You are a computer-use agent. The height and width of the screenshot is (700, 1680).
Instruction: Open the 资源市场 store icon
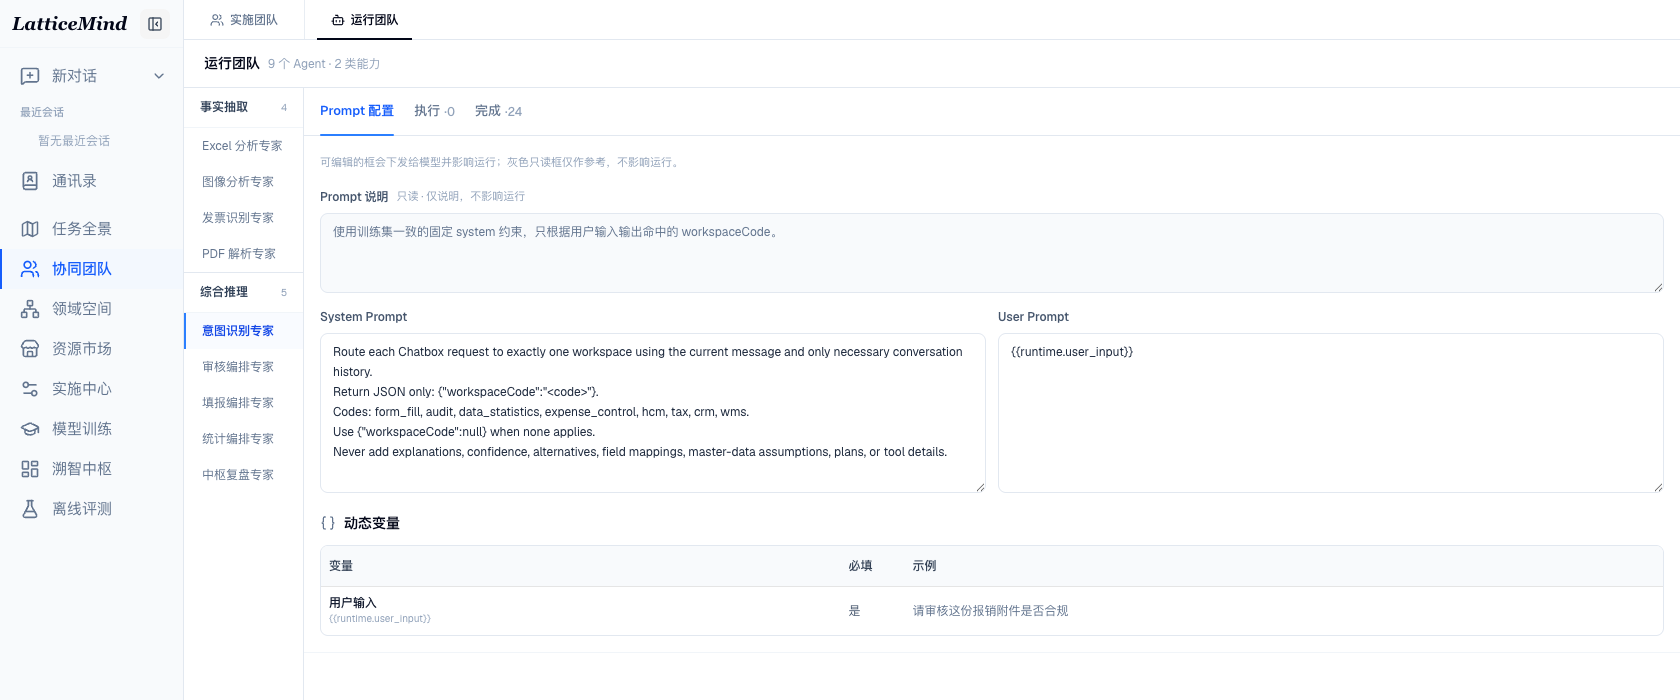point(30,349)
